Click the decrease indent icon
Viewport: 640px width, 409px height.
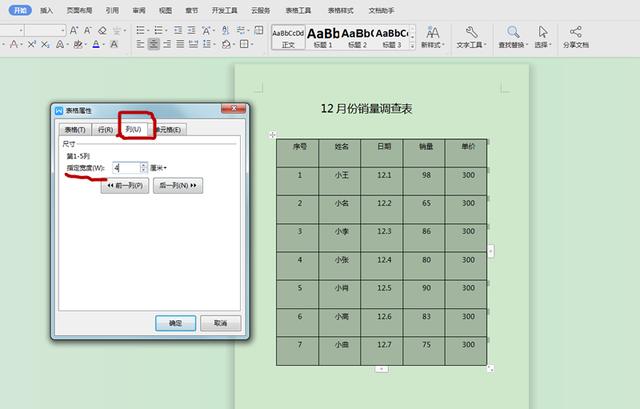click(x=178, y=30)
